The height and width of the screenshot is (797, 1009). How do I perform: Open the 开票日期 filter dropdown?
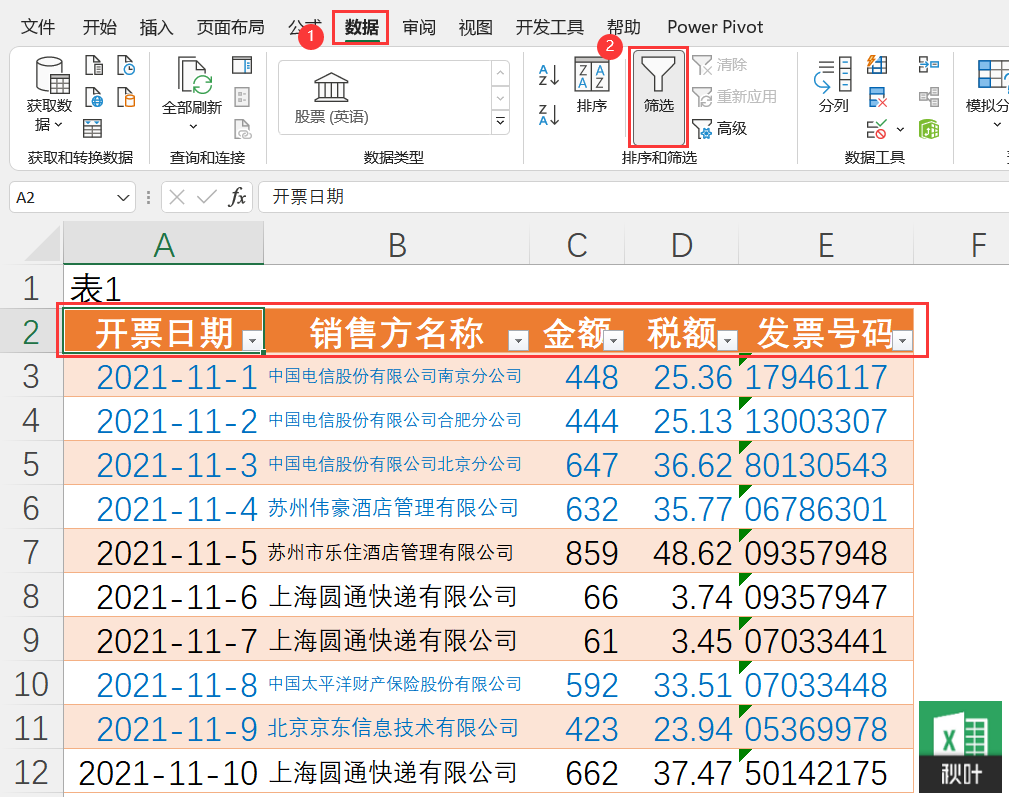pos(253,341)
